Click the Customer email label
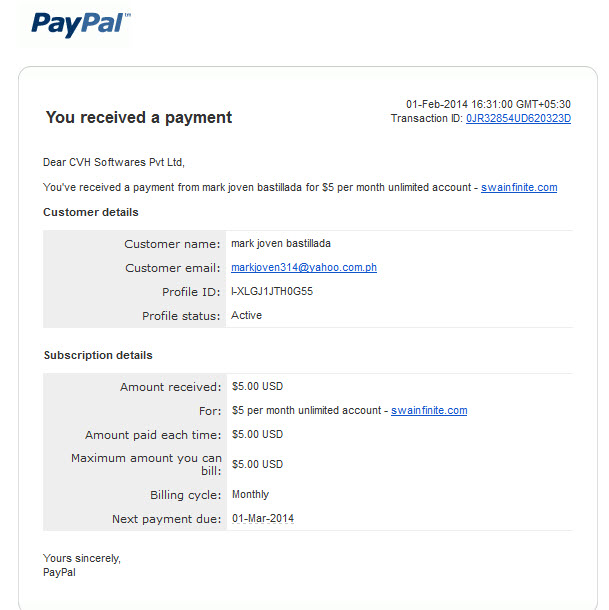Screen dimensions: 609x610 click(x=172, y=268)
